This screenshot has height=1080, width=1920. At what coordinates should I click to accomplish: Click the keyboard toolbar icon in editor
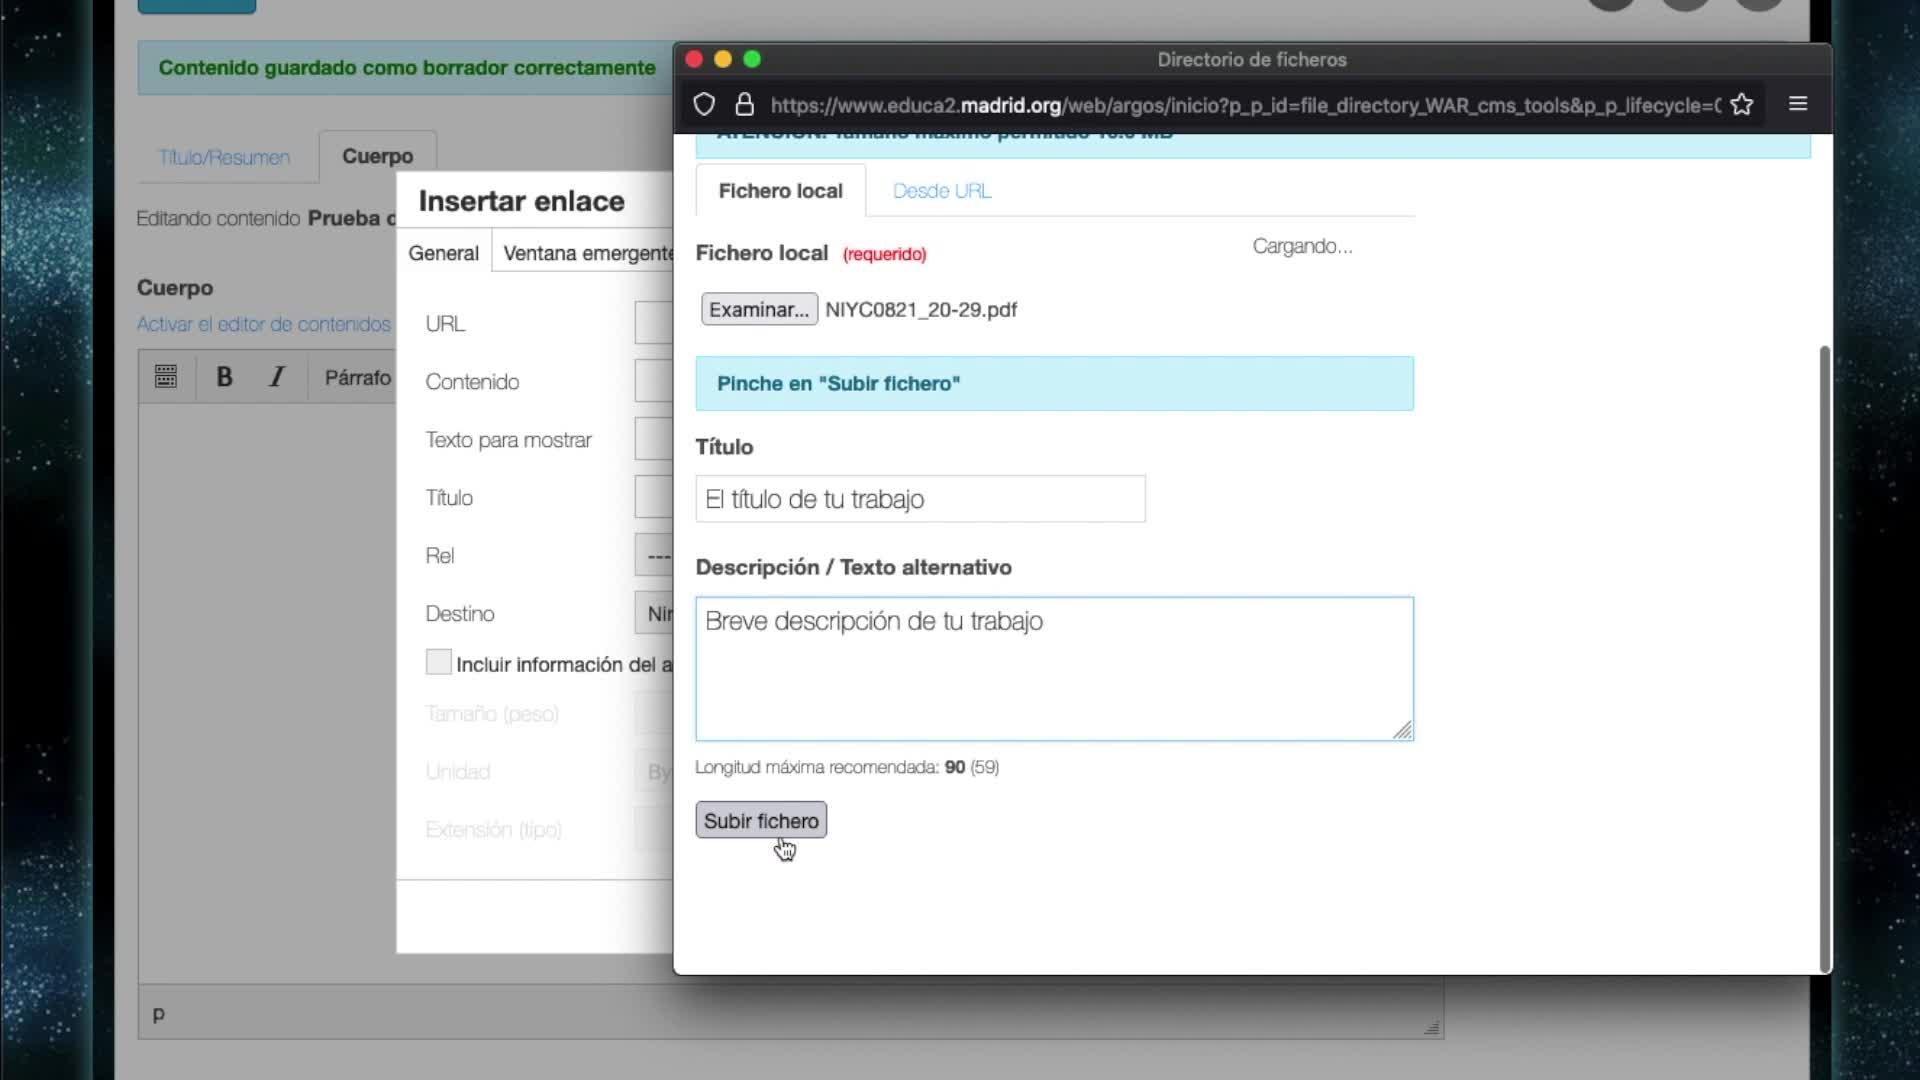click(166, 377)
